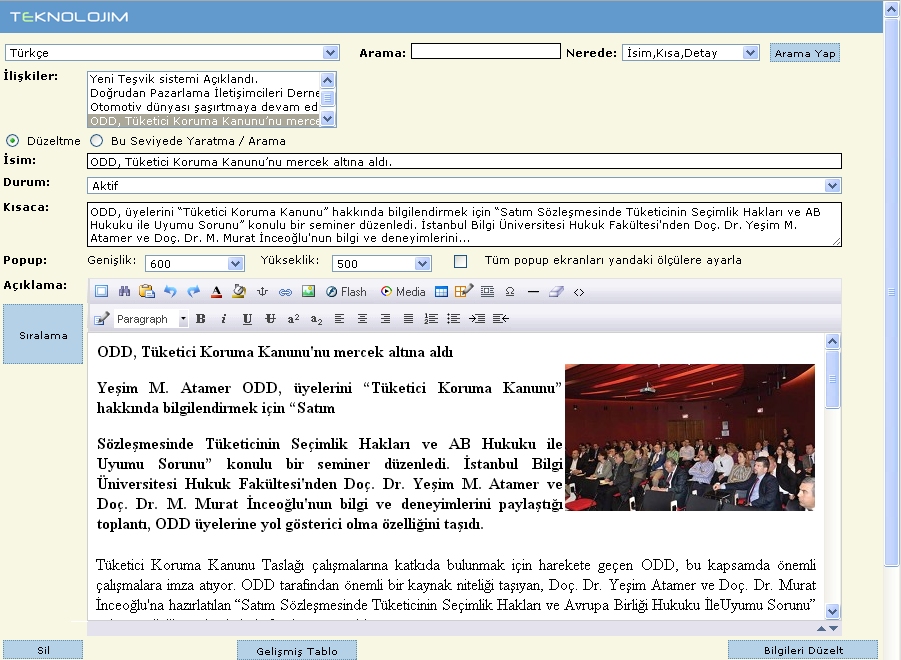Open the background fill color bucket icon
Image resolution: width=901 pixels, height=660 pixels.
point(239,291)
